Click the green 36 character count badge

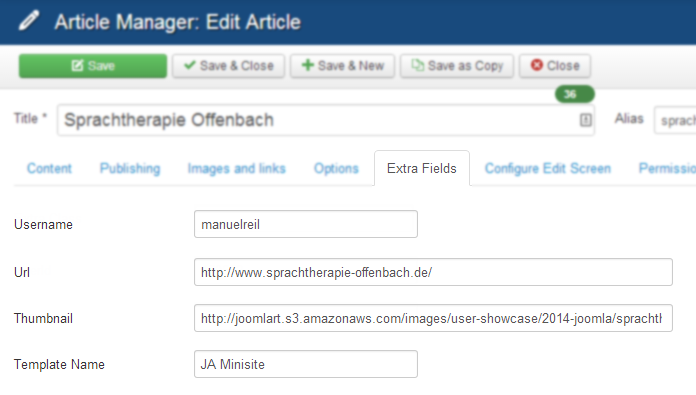coord(574,94)
